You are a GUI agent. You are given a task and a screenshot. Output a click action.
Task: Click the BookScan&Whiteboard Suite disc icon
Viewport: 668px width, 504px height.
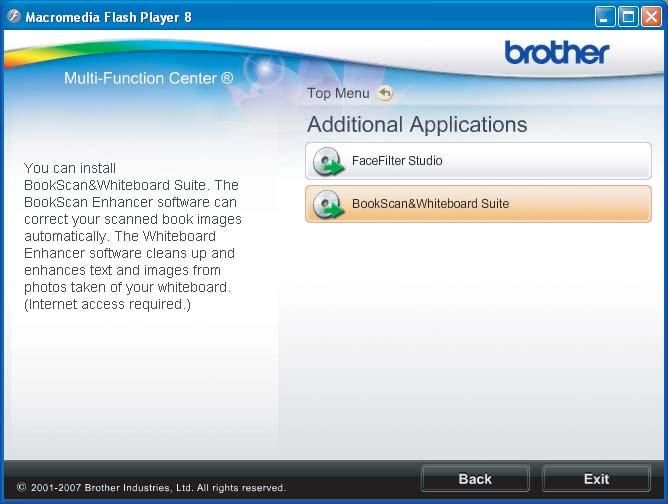tap(328, 204)
